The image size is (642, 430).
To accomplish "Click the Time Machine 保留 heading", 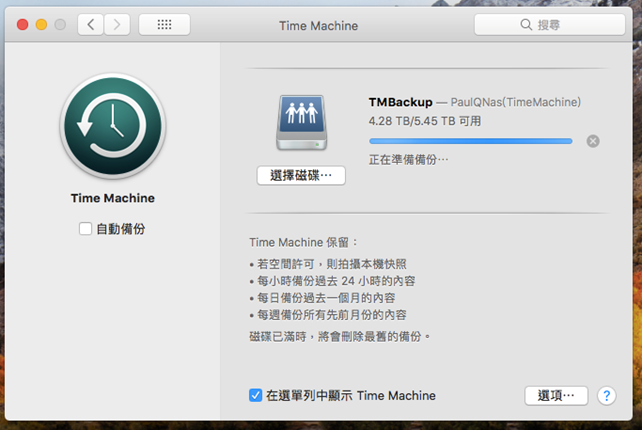I will click(303, 242).
